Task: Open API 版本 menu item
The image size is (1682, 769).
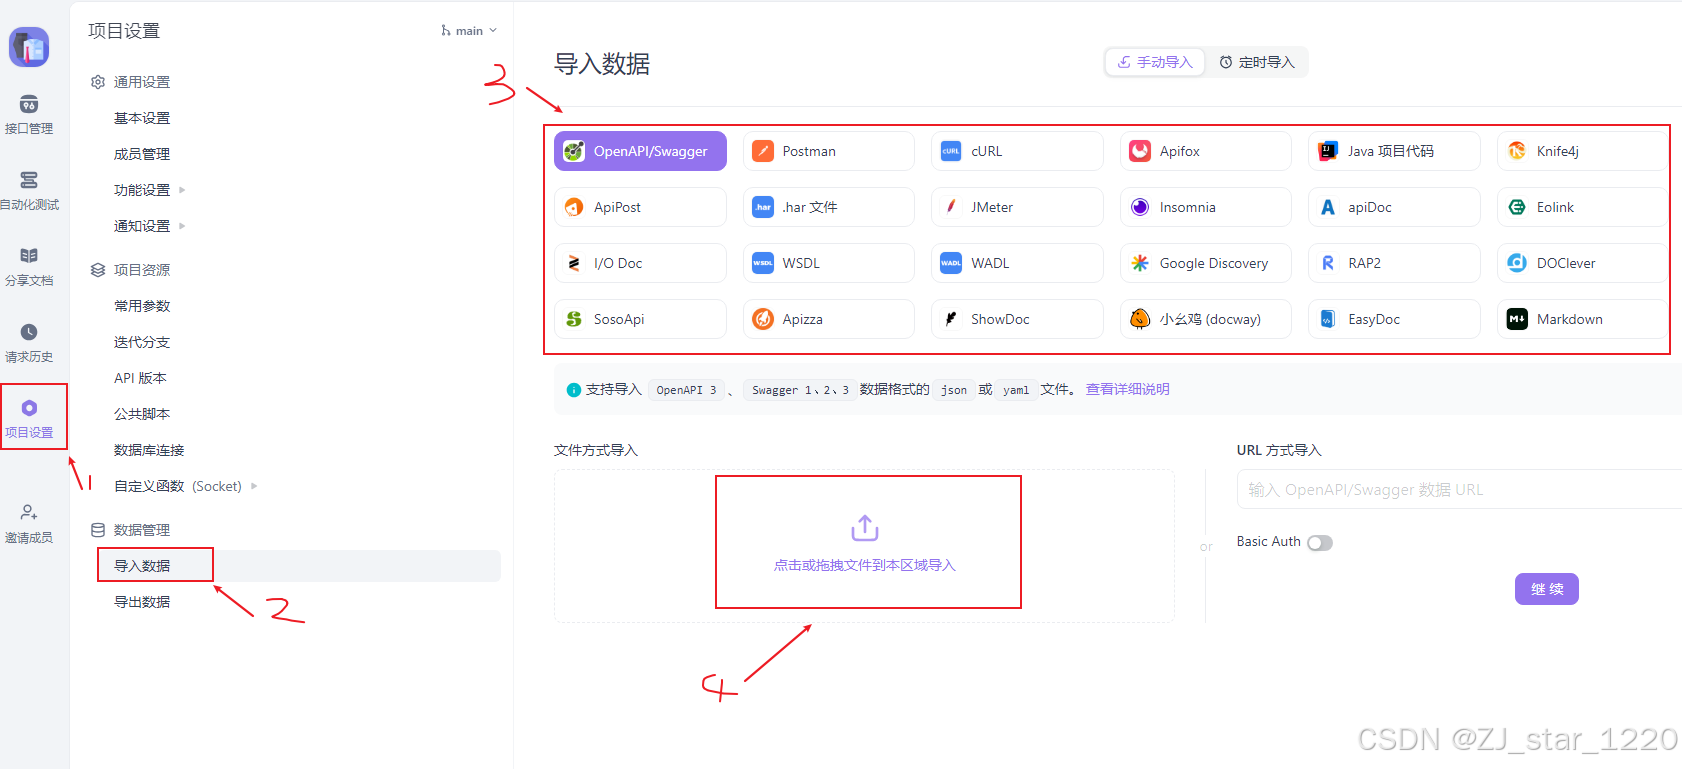Action: click(x=140, y=378)
